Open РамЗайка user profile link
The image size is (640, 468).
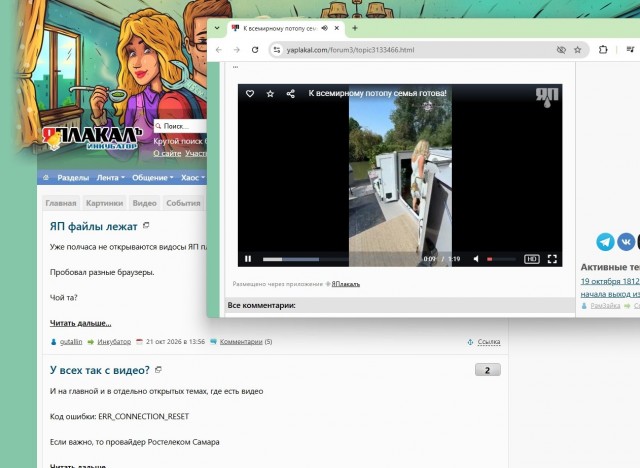[x=605, y=306]
